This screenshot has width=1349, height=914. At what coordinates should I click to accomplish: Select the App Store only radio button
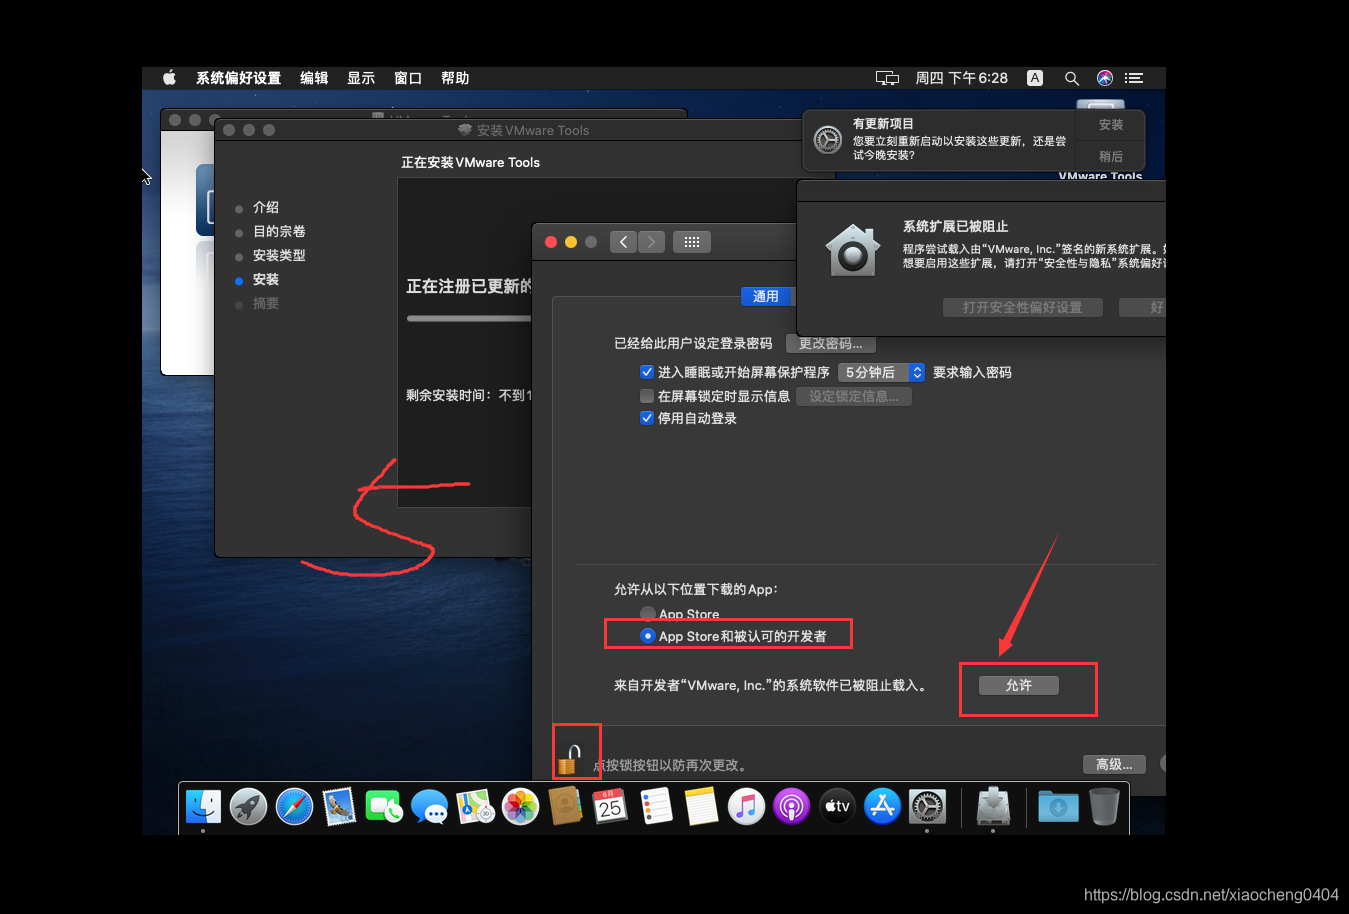(648, 613)
